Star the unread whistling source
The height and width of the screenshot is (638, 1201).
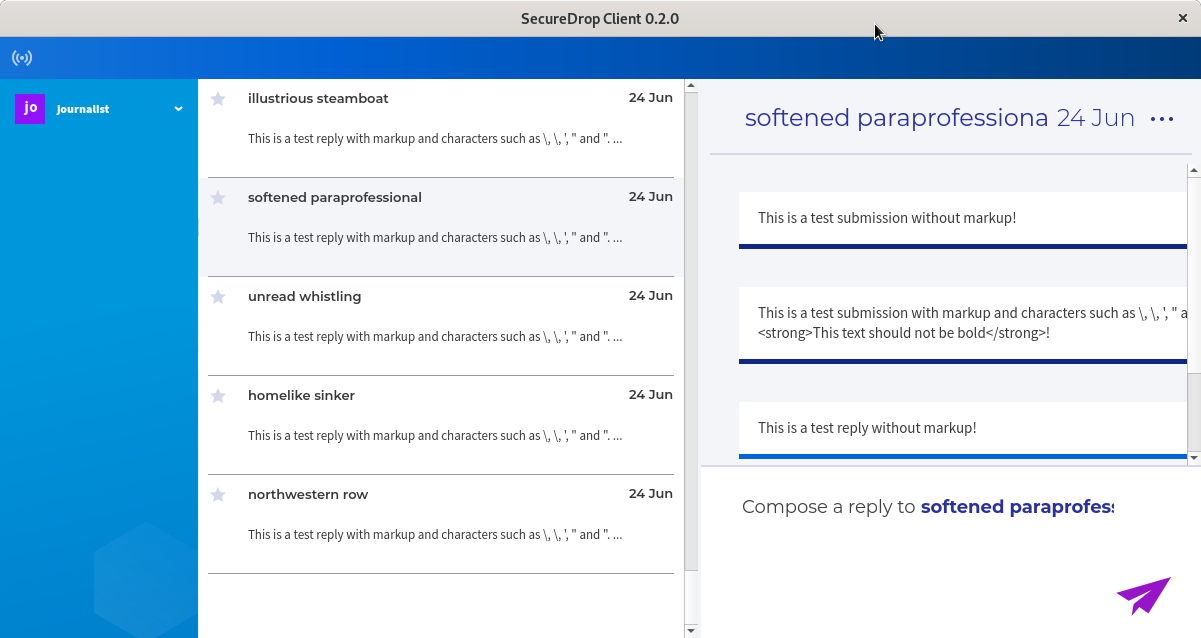tap(218, 296)
